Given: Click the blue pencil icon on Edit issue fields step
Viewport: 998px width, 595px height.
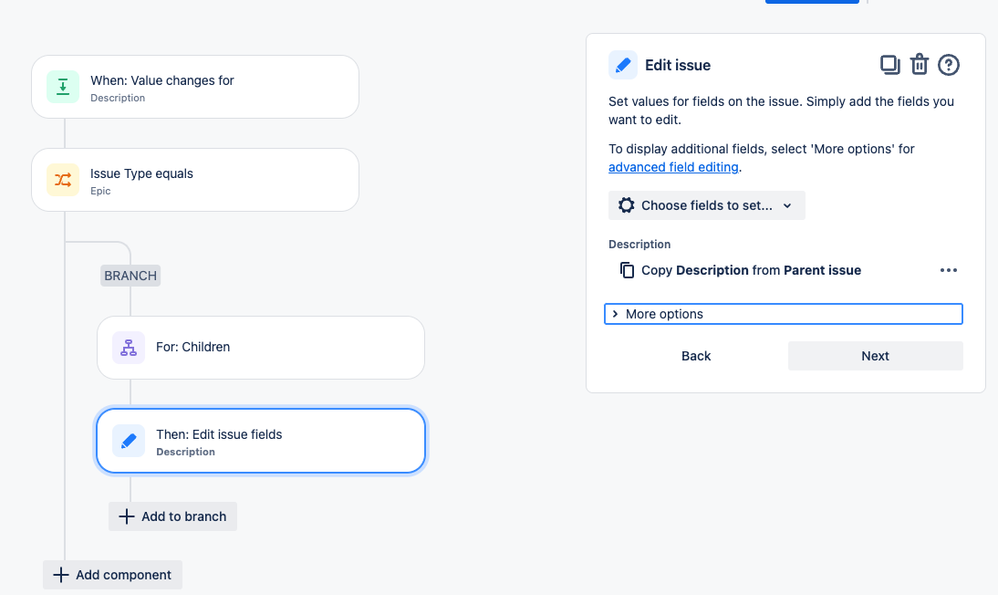Looking at the screenshot, I should click(x=129, y=441).
